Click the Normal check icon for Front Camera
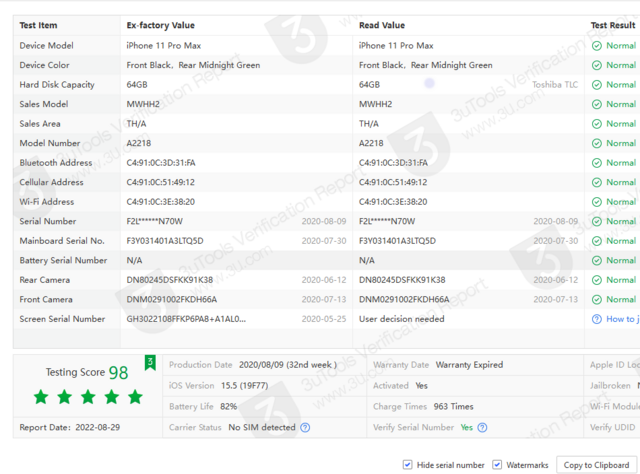640x474 pixels. [597, 300]
